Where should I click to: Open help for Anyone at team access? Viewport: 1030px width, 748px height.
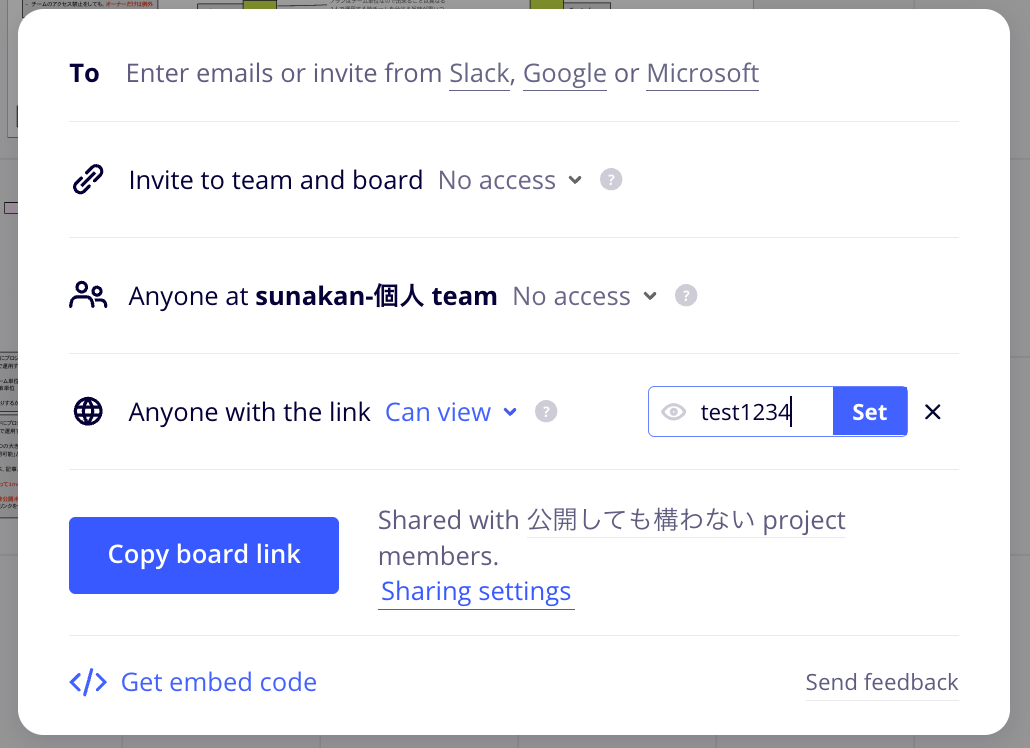686,296
